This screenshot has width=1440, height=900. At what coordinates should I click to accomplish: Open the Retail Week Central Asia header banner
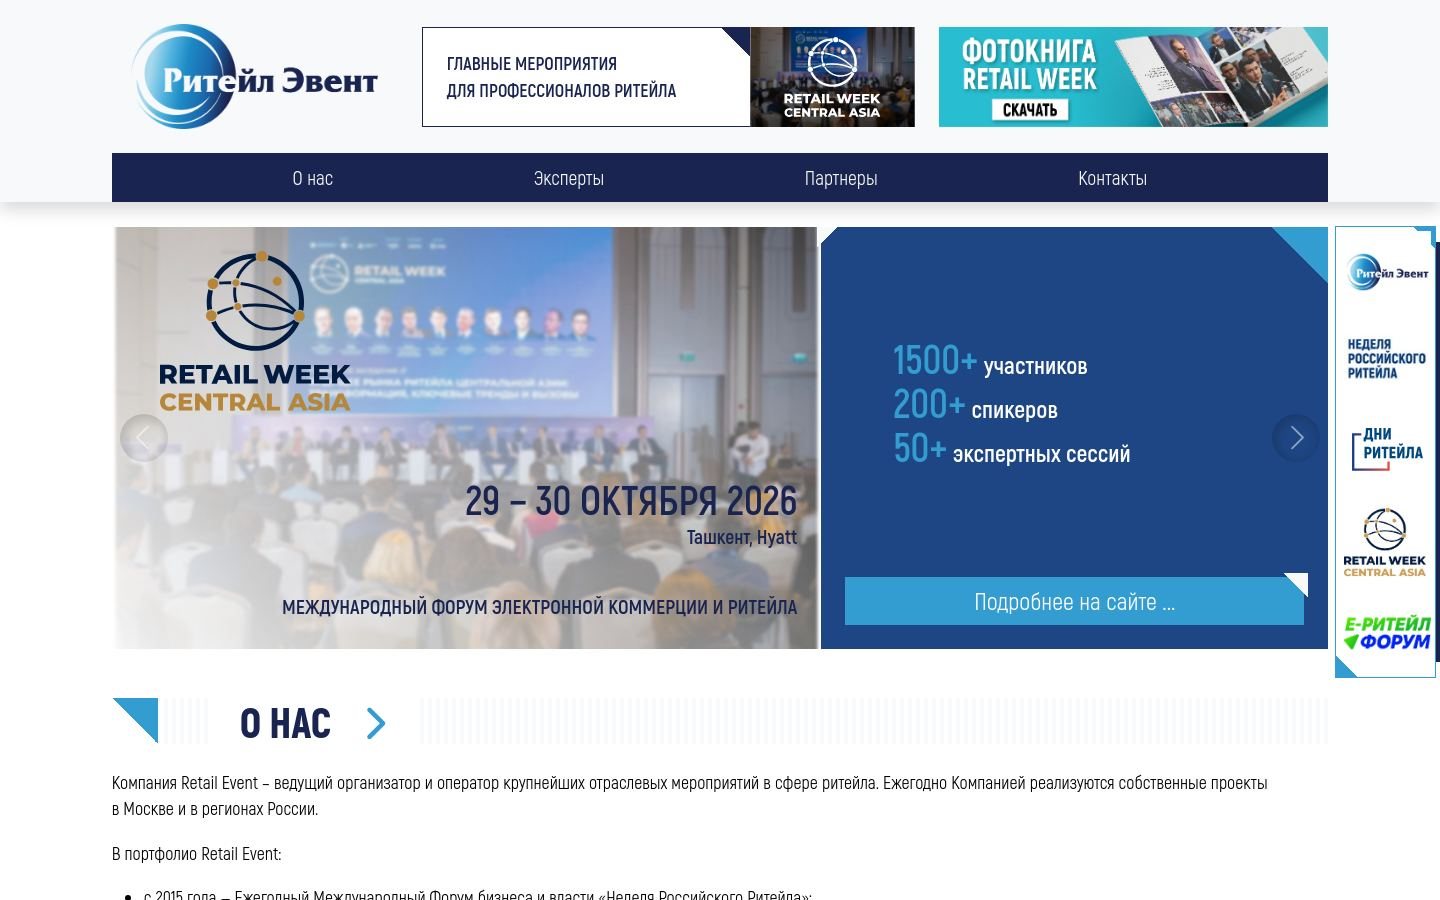tap(668, 77)
